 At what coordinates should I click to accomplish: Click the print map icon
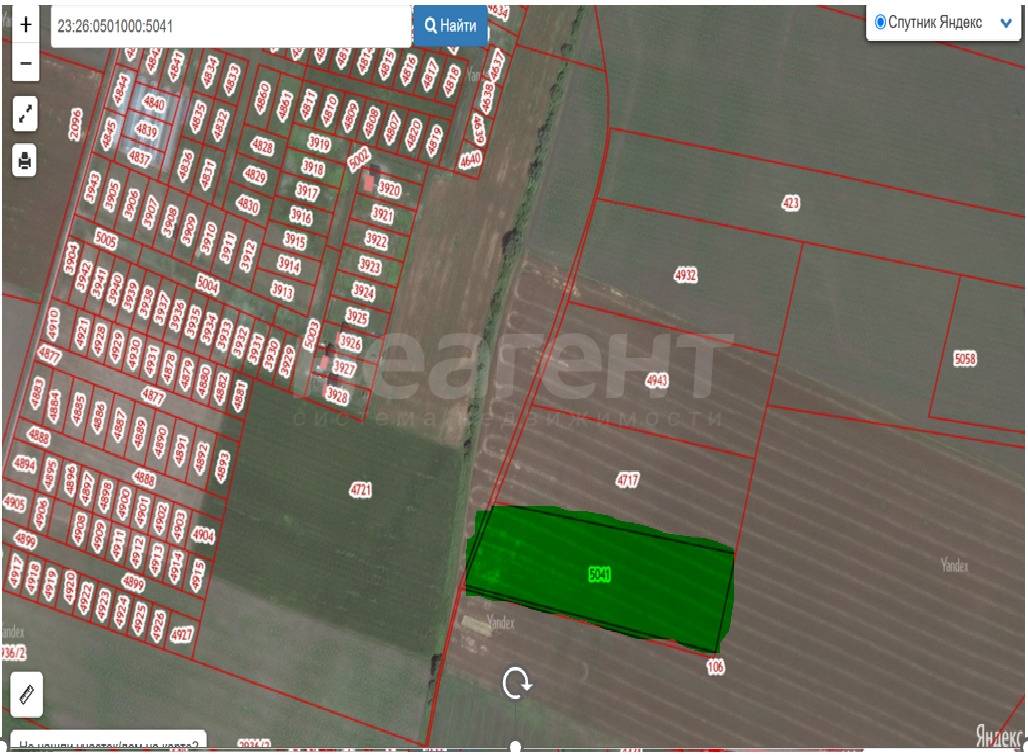pos(25,160)
